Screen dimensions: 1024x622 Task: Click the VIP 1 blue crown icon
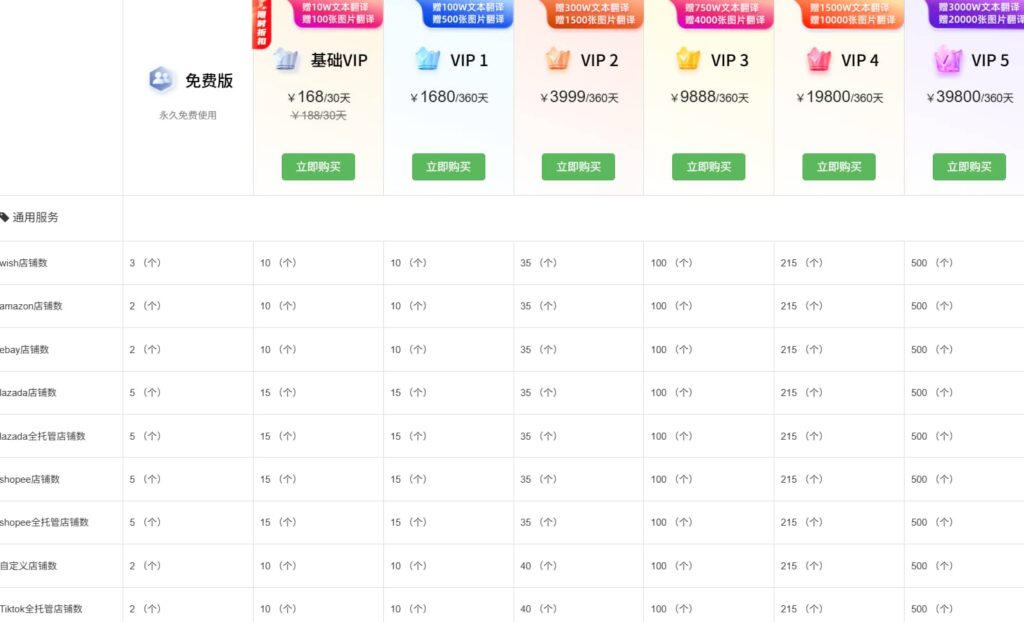428,59
